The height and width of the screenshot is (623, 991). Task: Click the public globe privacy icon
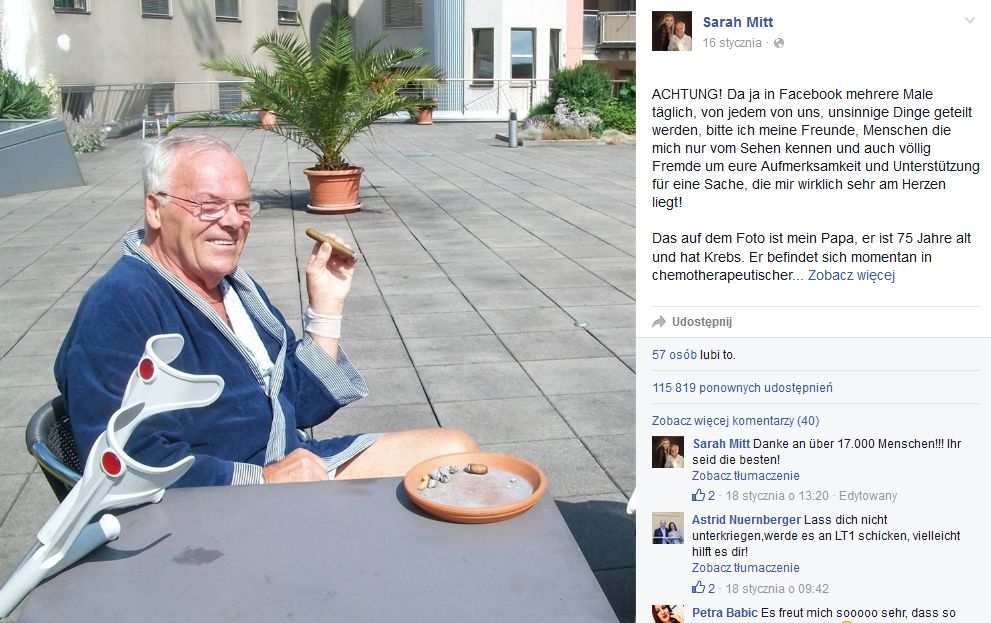tap(779, 43)
